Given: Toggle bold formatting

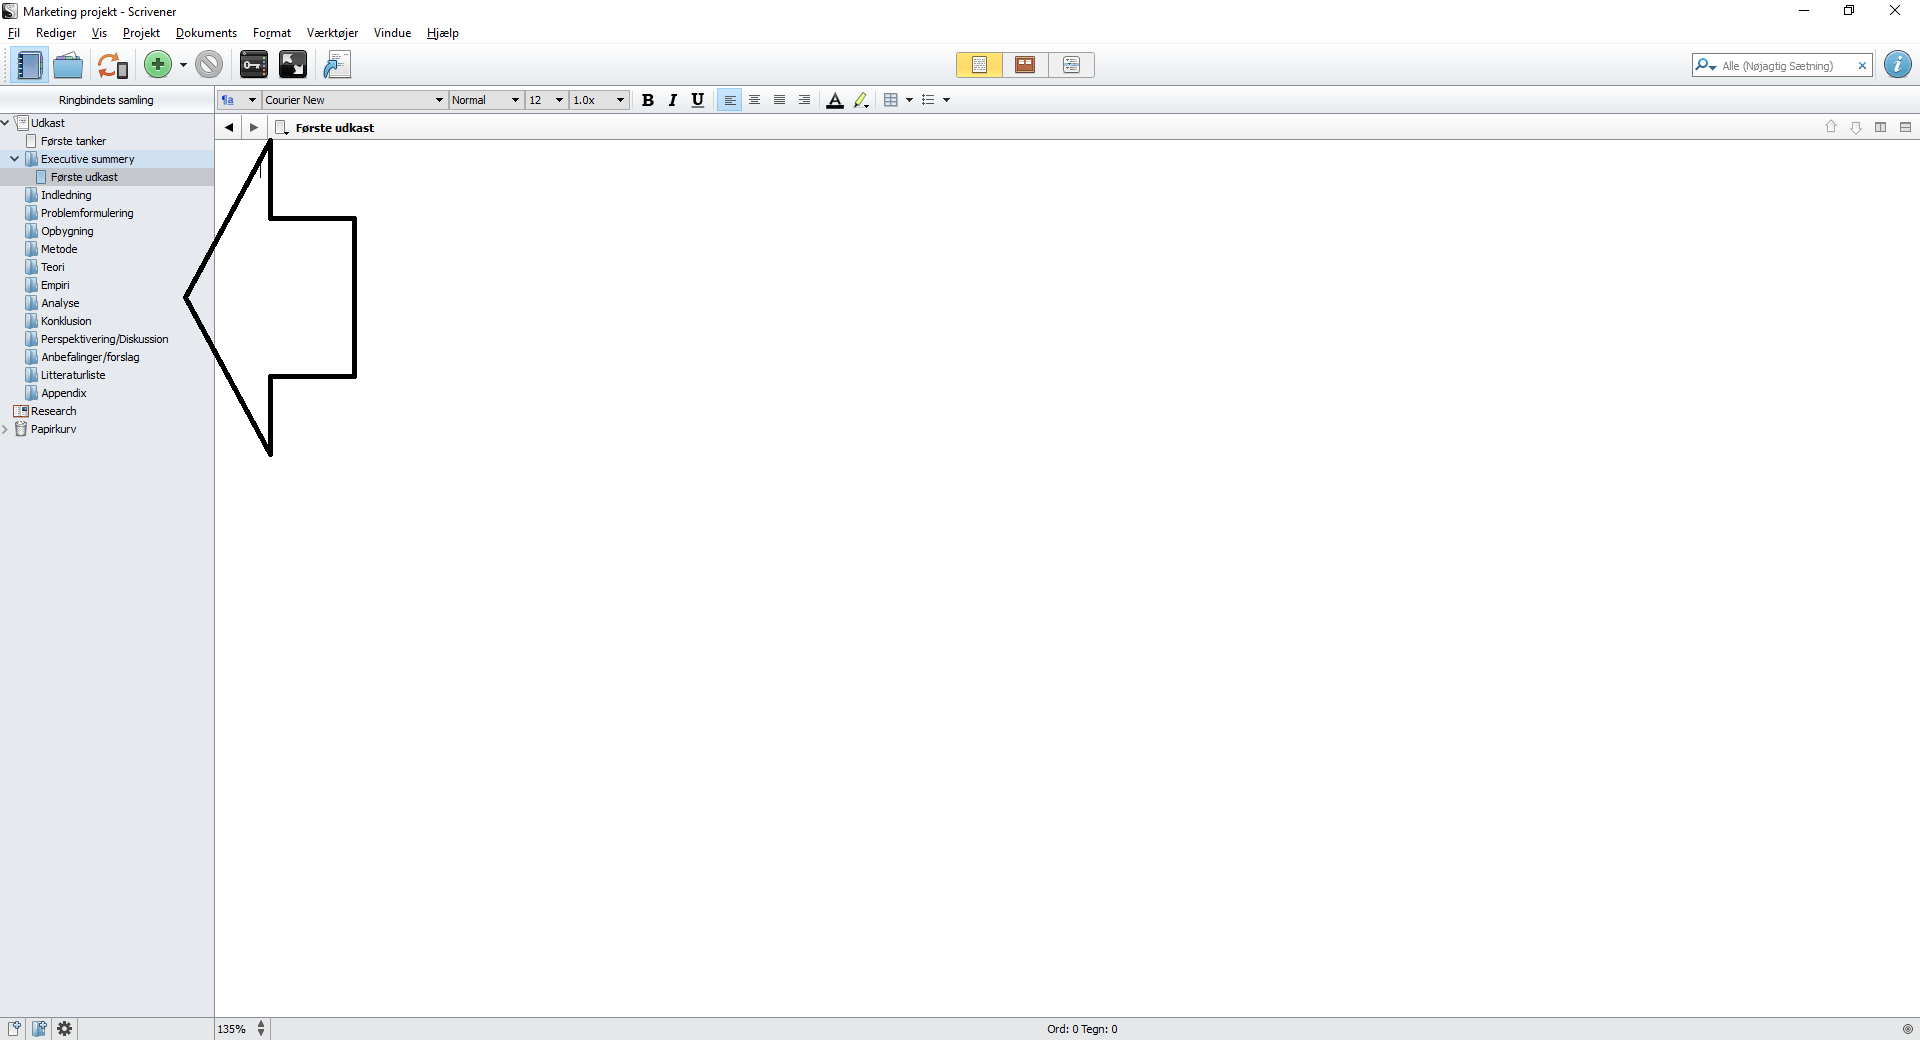Looking at the screenshot, I should [648, 100].
